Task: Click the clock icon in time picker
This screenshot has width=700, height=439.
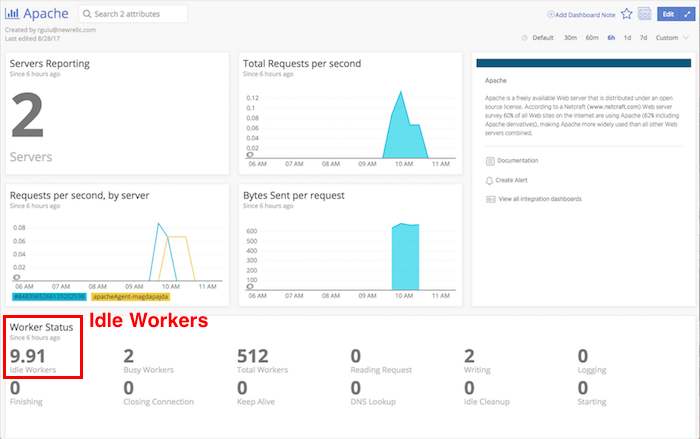Action: [525, 38]
